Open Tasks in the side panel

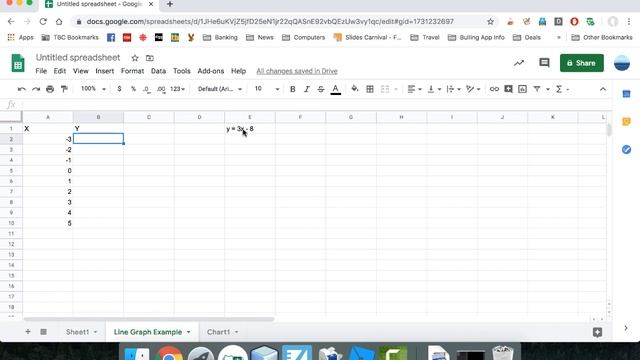[626, 149]
